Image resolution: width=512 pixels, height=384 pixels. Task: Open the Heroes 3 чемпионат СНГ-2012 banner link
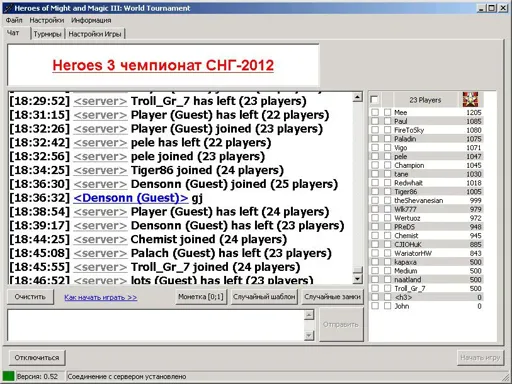click(163, 65)
